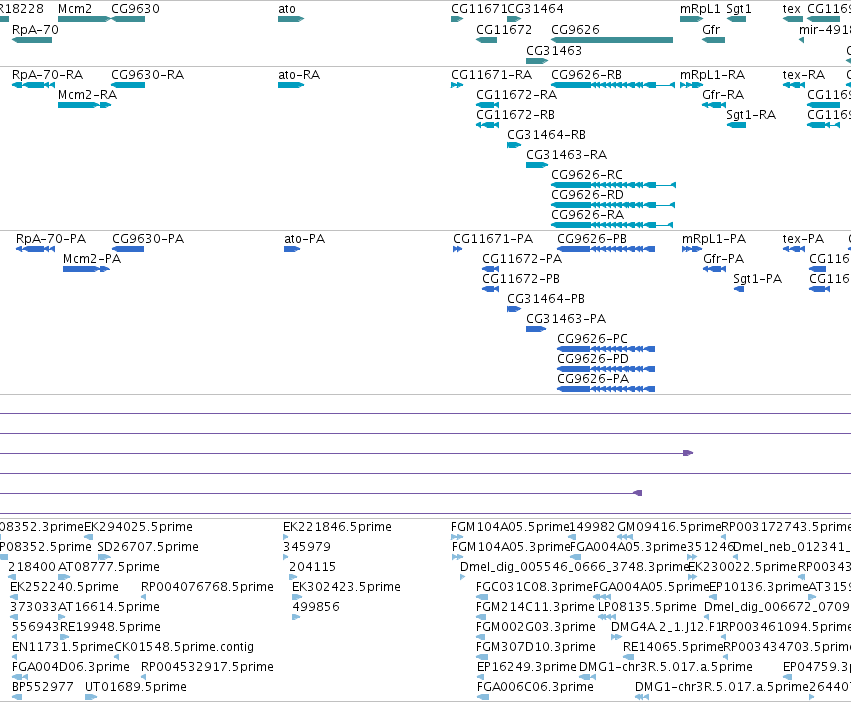Select EST BP552977 label

coord(42,686)
